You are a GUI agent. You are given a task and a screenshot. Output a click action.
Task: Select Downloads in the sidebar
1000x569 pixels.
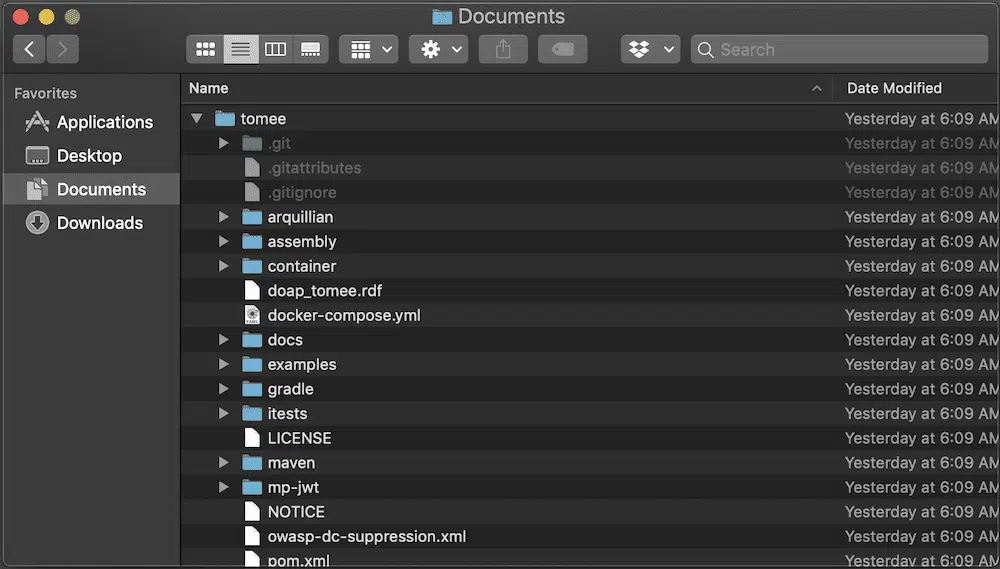click(x=99, y=223)
